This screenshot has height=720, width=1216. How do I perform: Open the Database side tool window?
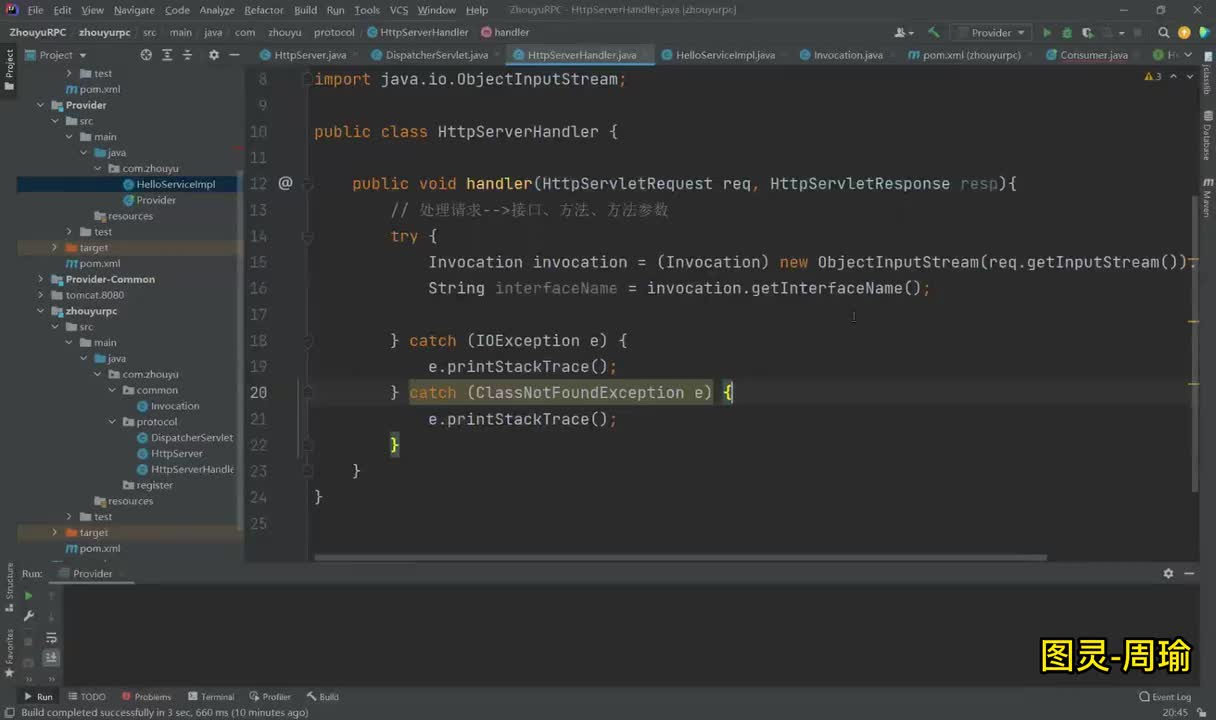pos(1207,137)
